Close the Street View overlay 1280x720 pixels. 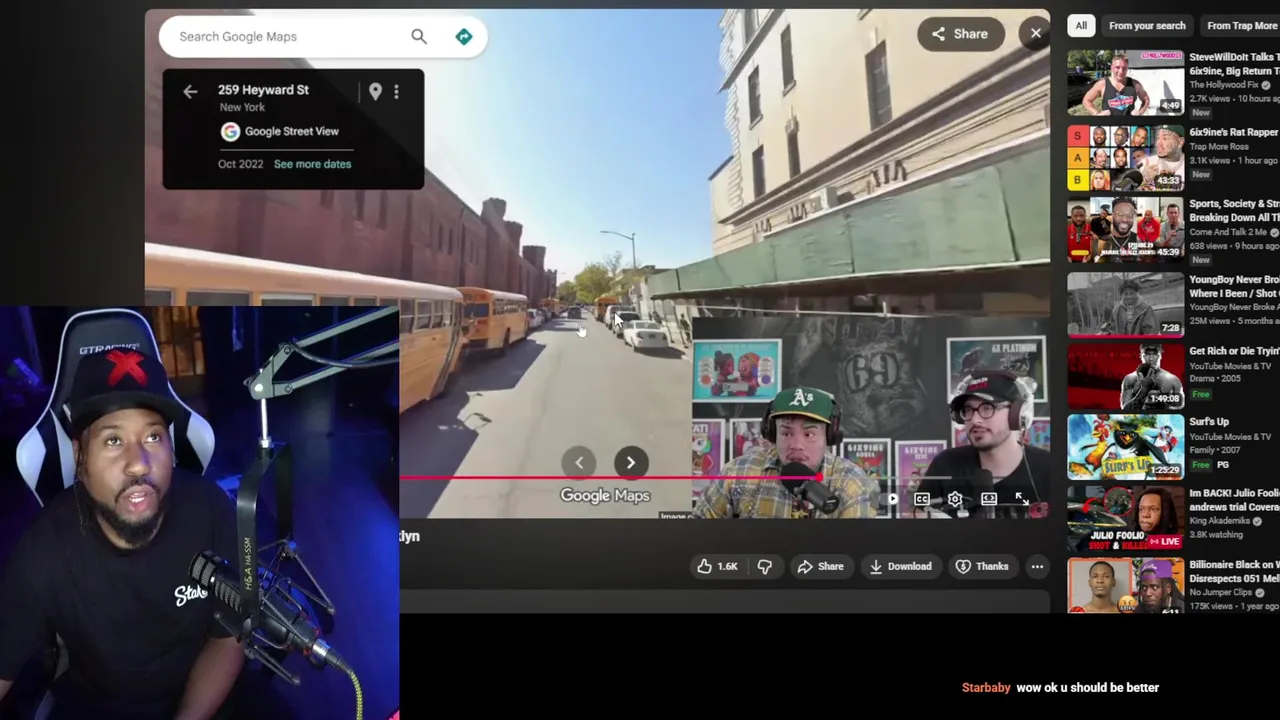(x=1036, y=34)
